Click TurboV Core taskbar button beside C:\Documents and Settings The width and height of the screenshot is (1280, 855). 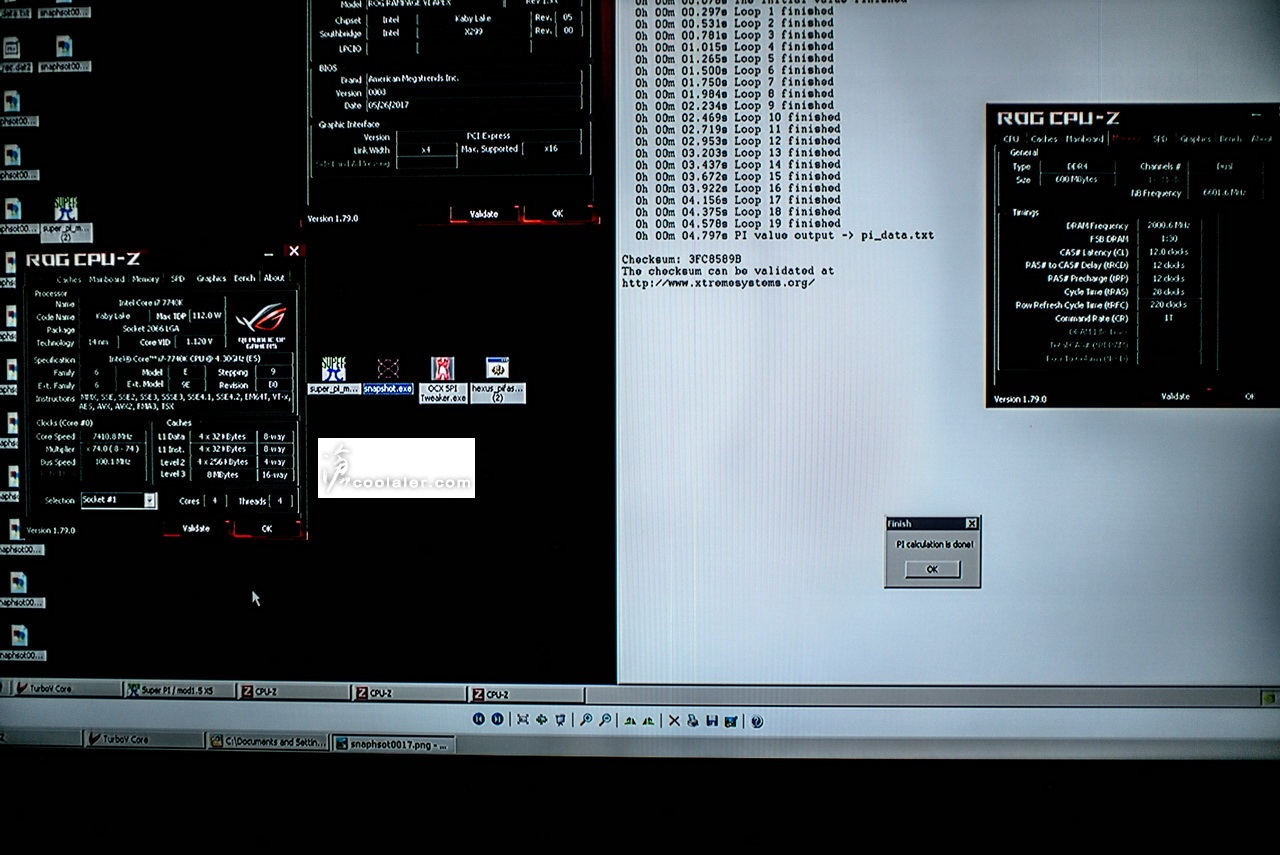pyautogui.click(x=143, y=739)
